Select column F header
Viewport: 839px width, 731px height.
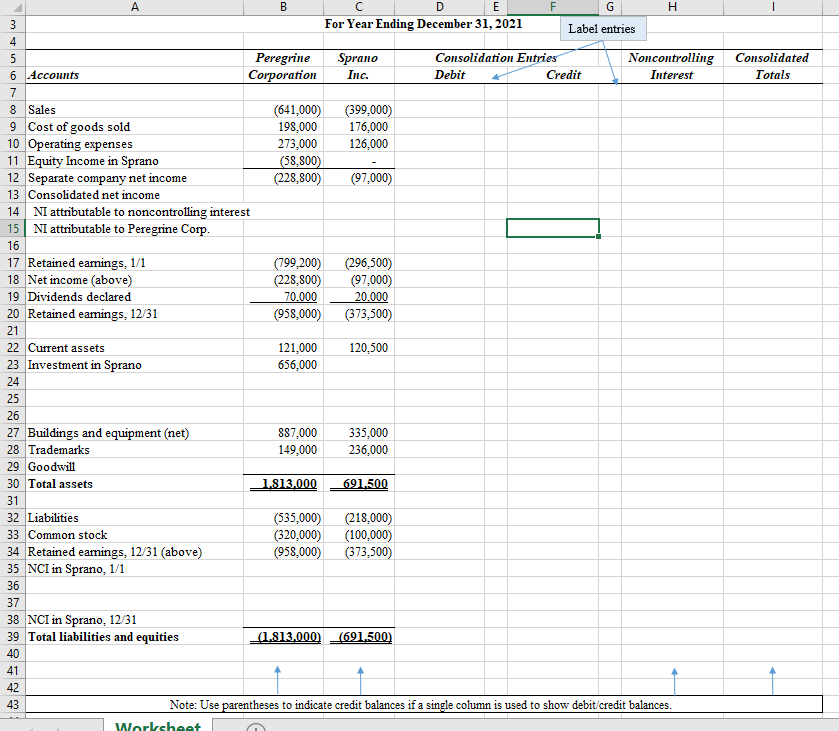(x=553, y=7)
